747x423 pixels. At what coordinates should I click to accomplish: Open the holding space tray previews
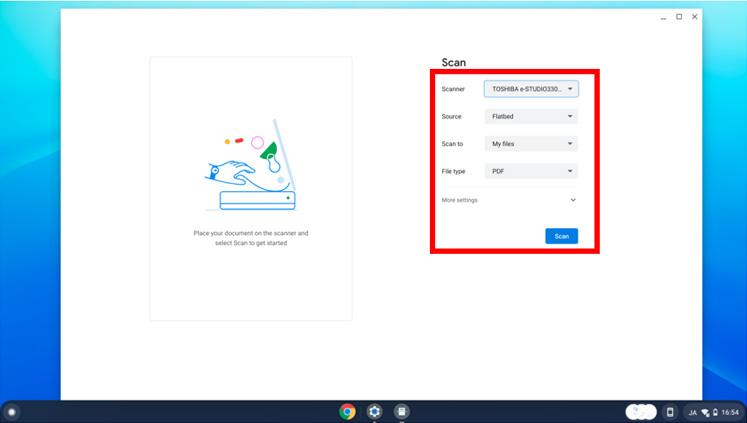(x=641, y=411)
